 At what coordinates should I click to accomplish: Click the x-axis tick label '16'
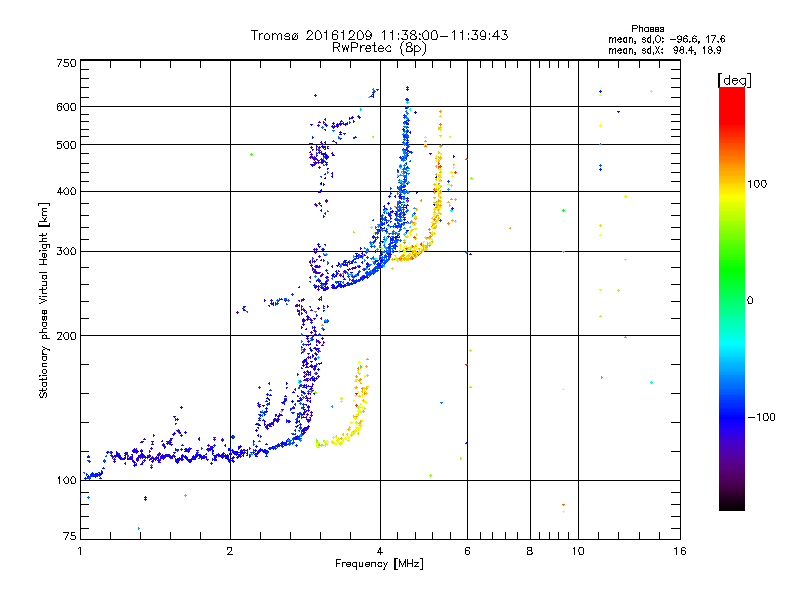click(x=680, y=551)
